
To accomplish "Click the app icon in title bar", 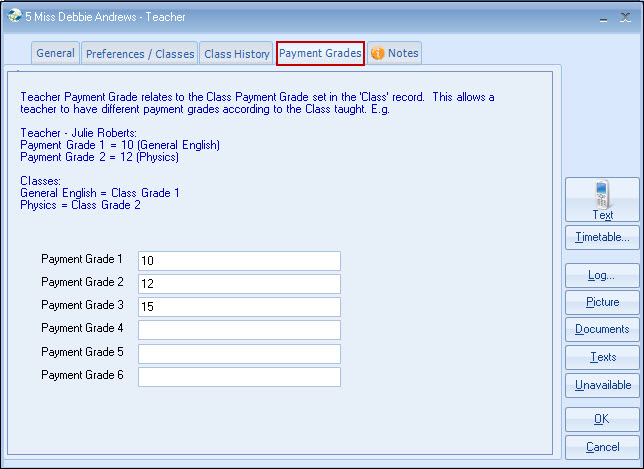I will 14,17.
